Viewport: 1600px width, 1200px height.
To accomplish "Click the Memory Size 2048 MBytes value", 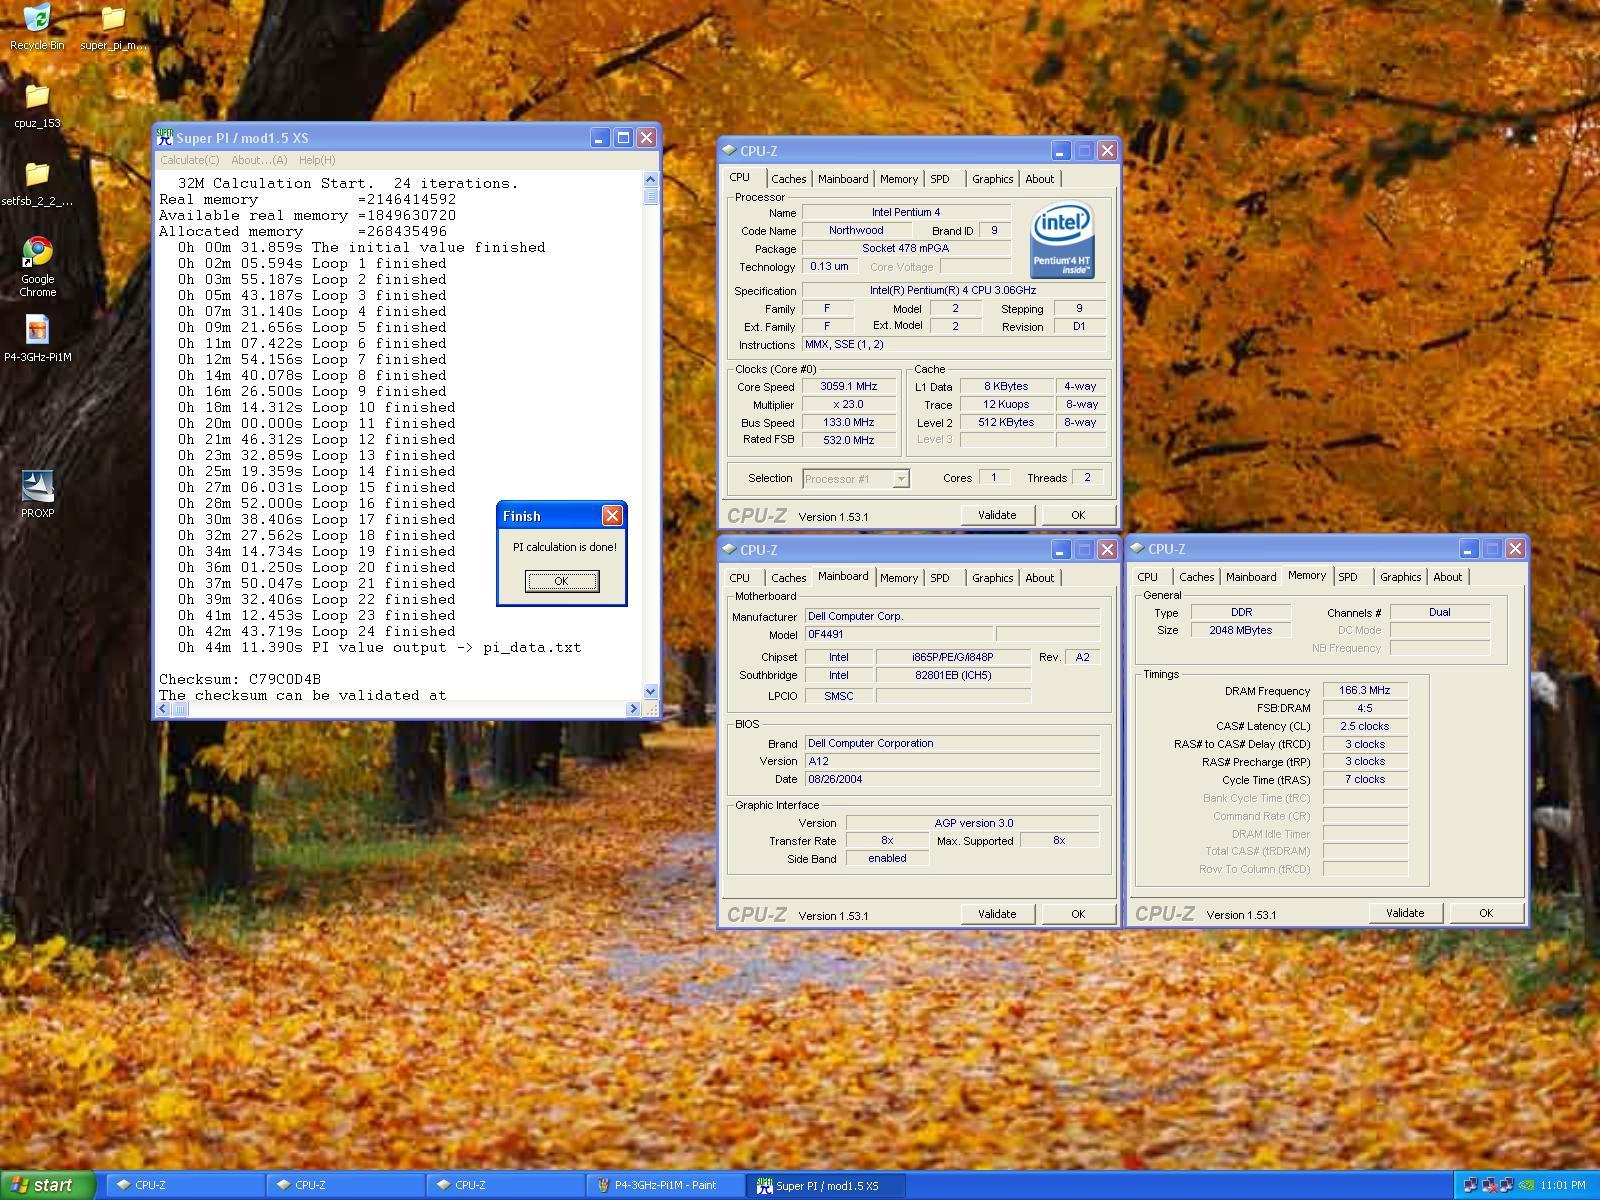I will (x=1241, y=631).
